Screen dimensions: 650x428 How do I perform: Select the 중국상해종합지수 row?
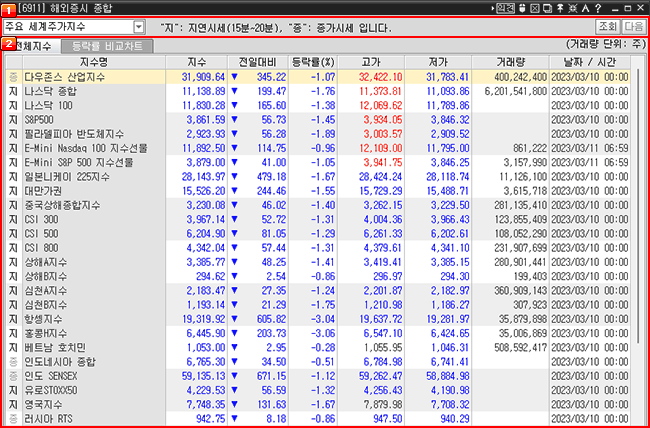318,205
